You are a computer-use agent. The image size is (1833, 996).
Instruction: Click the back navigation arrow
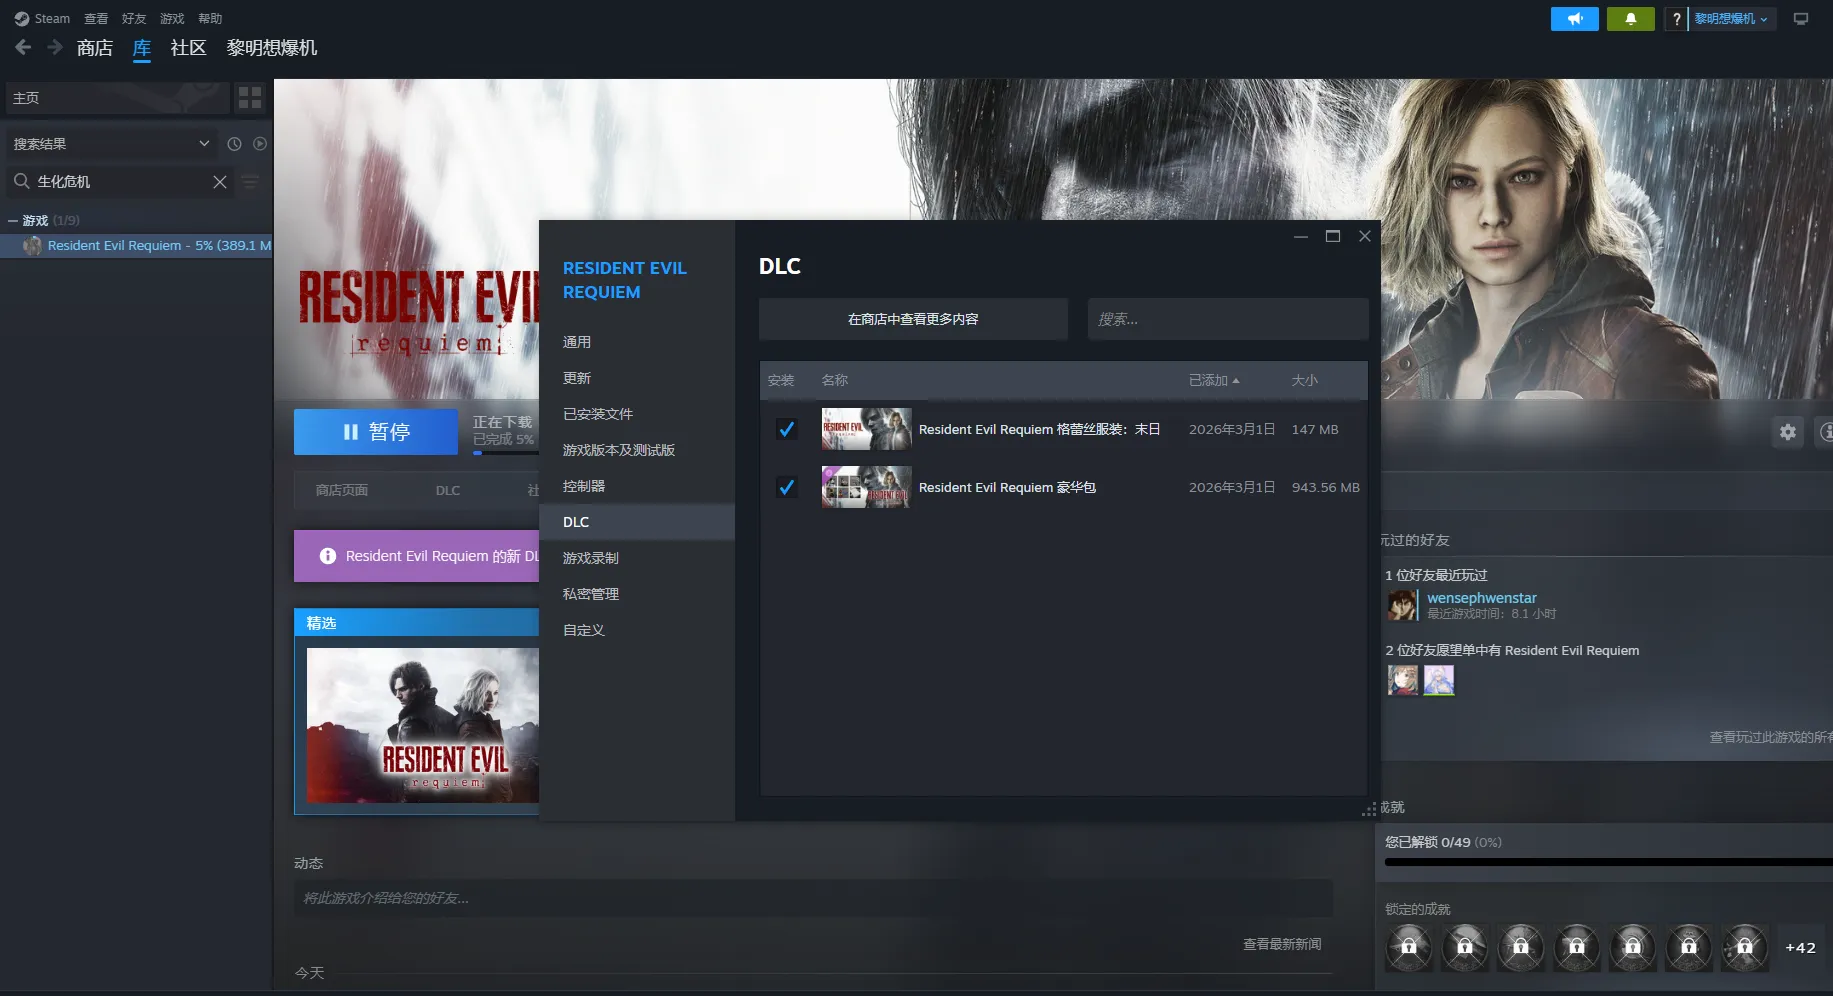23,47
